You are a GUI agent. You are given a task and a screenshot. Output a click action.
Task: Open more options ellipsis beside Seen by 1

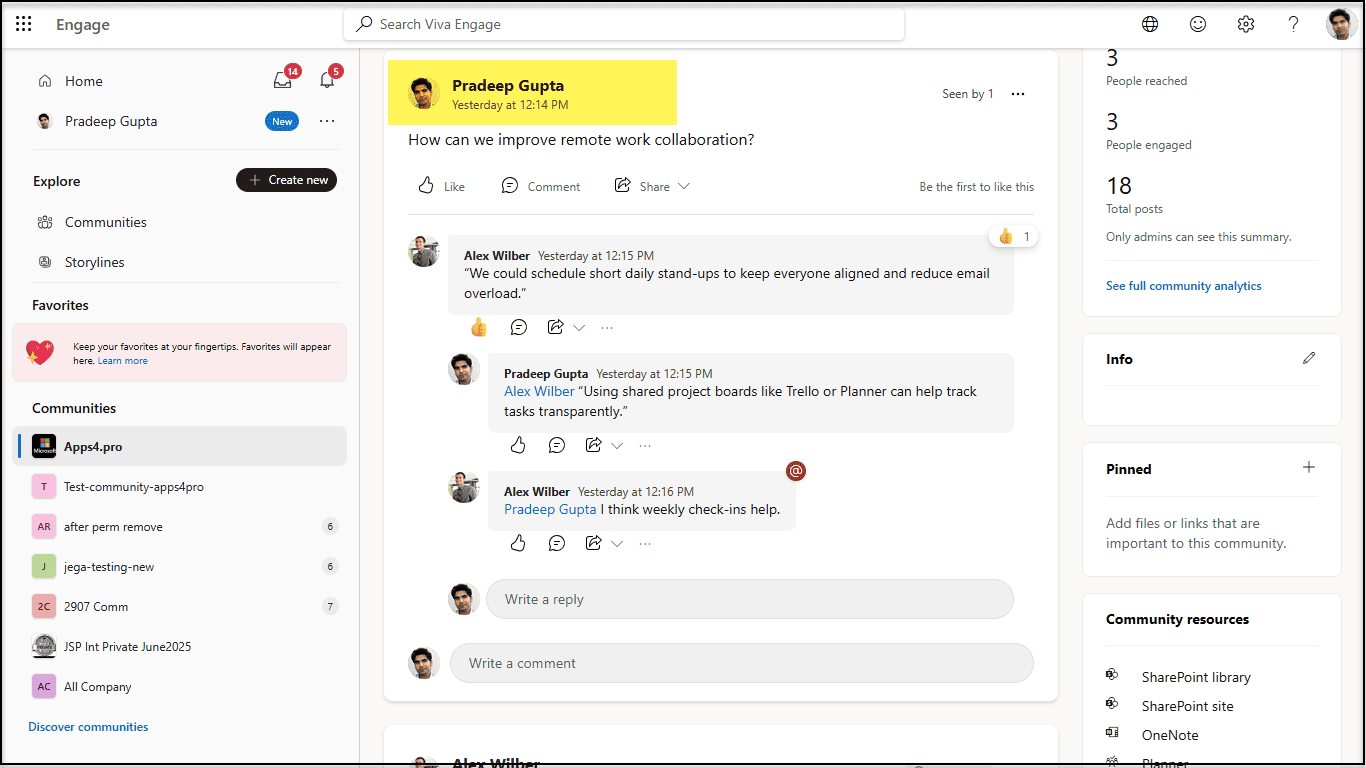(1018, 94)
